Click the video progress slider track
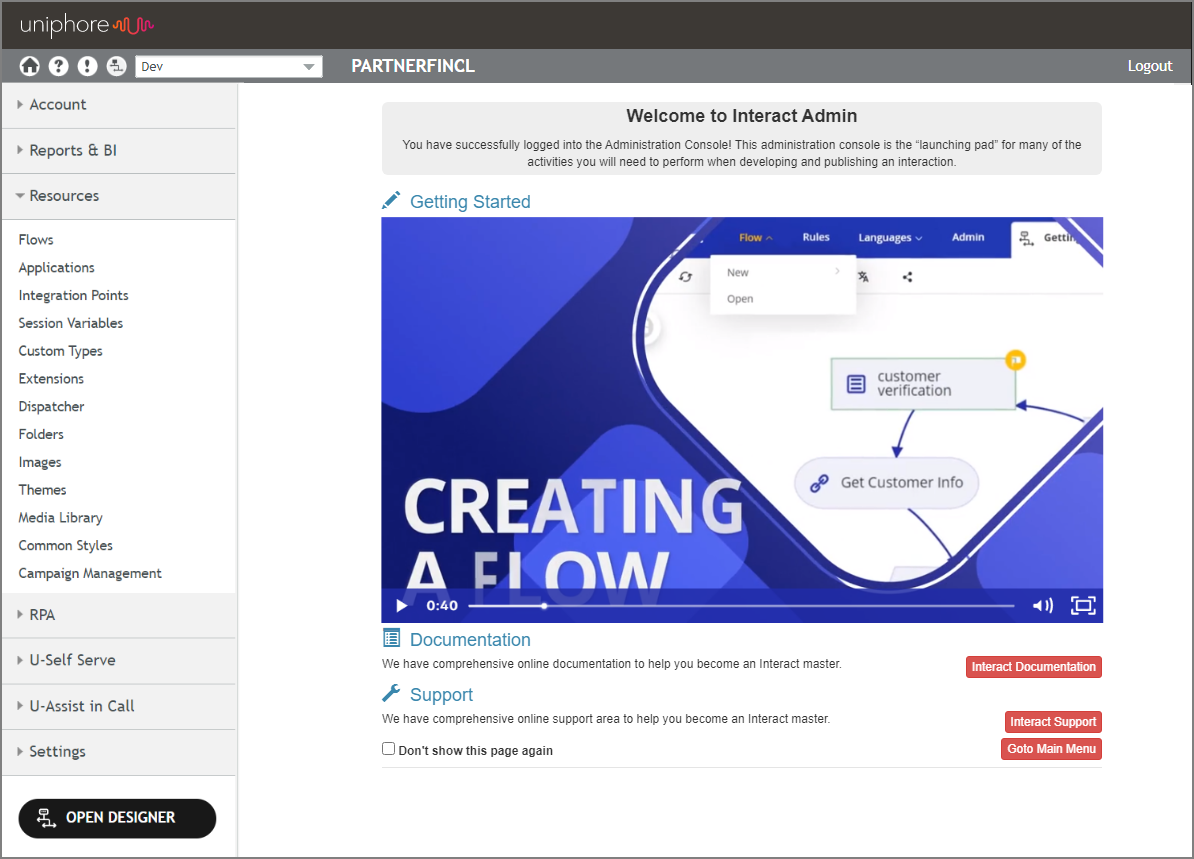1194x859 pixels. (741, 606)
